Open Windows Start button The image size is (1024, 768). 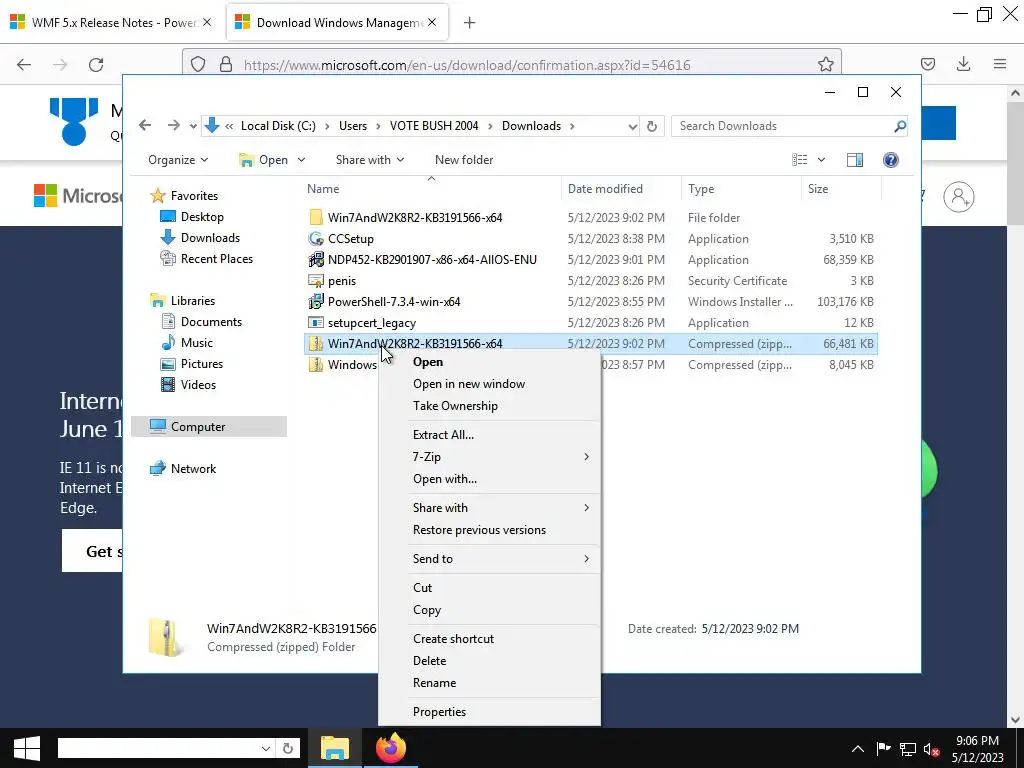click(x=26, y=748)
